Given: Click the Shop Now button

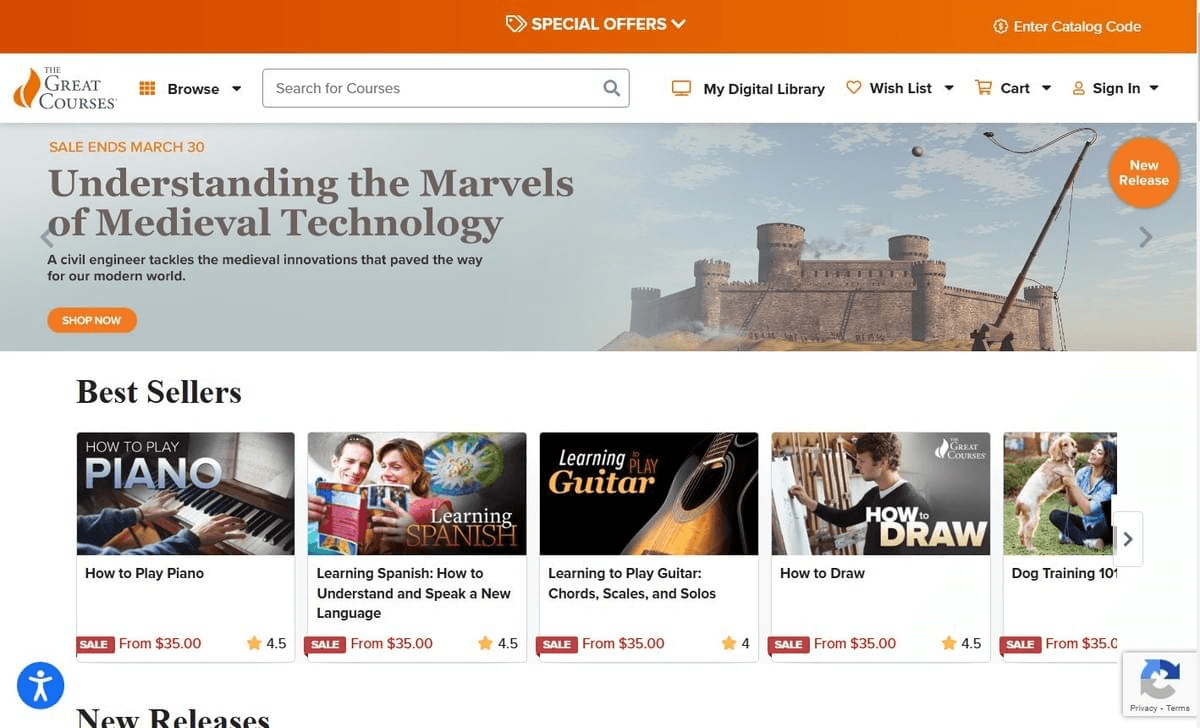Looking at the screenshot, I should point(92,320).
